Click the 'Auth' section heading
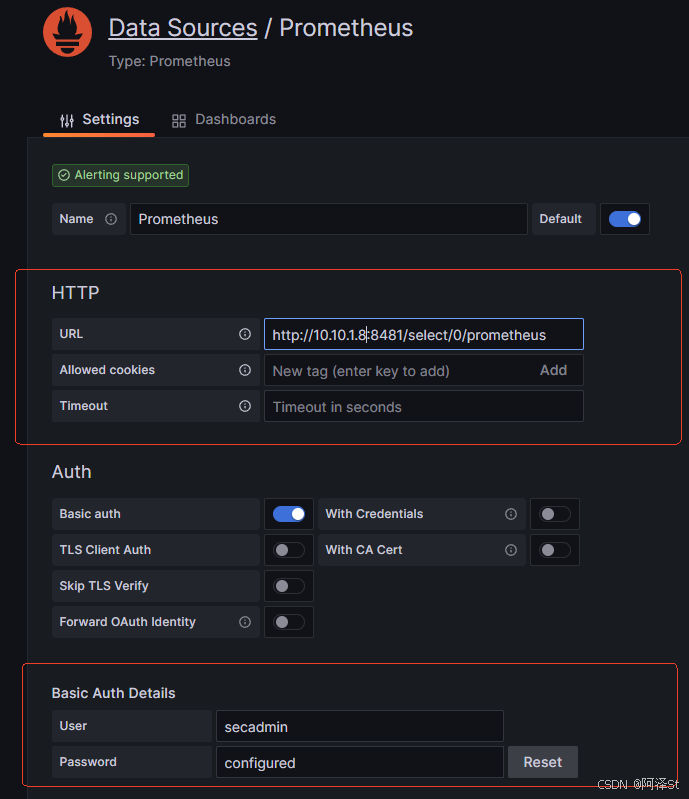The height and width of the screenshot is (799, 689). click(71, 472)
